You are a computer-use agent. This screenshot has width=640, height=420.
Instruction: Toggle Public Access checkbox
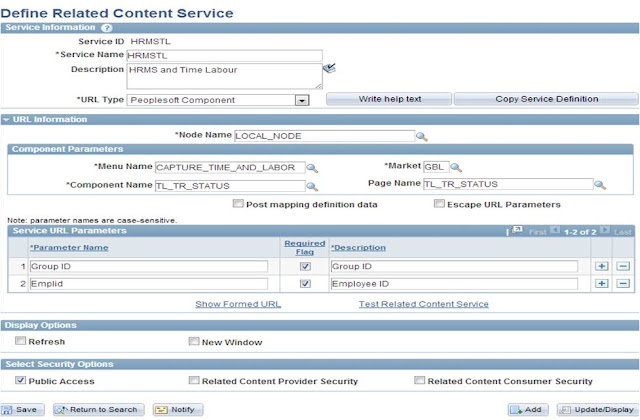click(21, 381)
